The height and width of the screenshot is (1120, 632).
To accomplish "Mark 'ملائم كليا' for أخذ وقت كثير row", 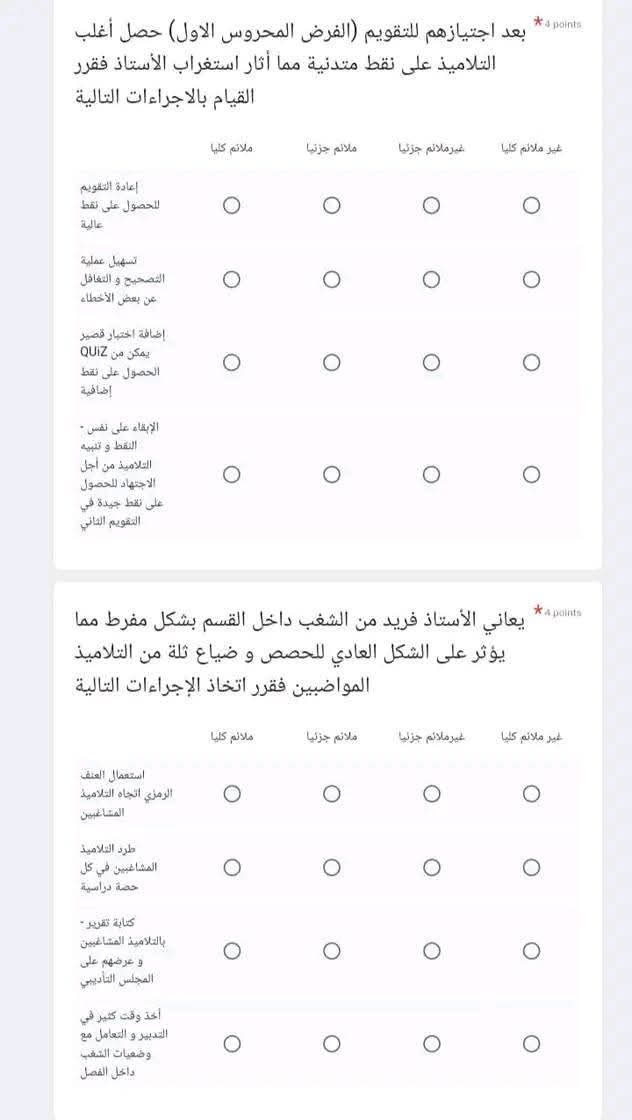I will tap(232, 1044).
